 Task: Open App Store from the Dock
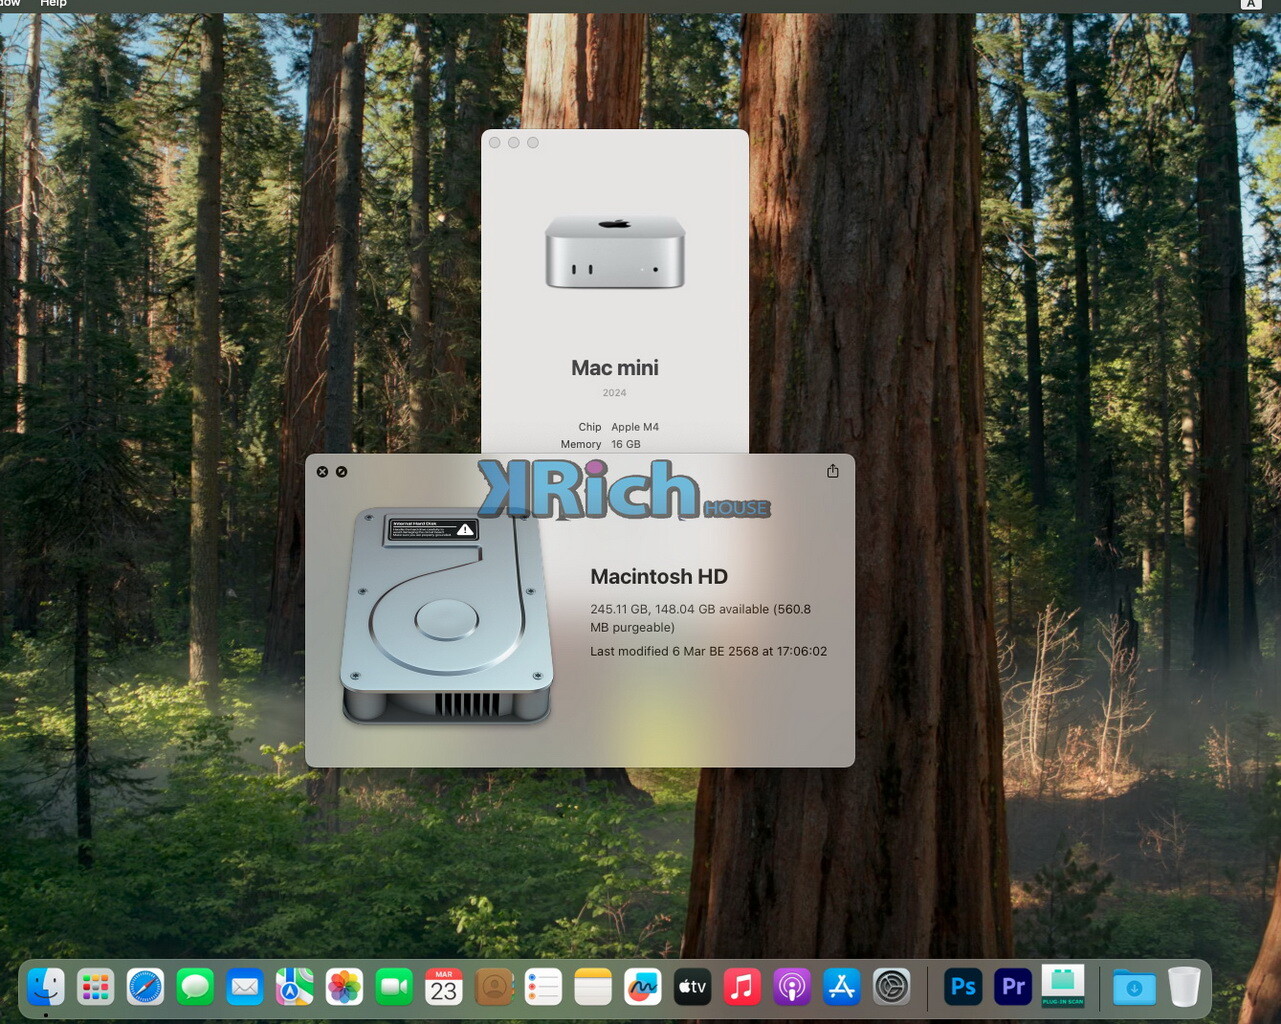point(842,987)
